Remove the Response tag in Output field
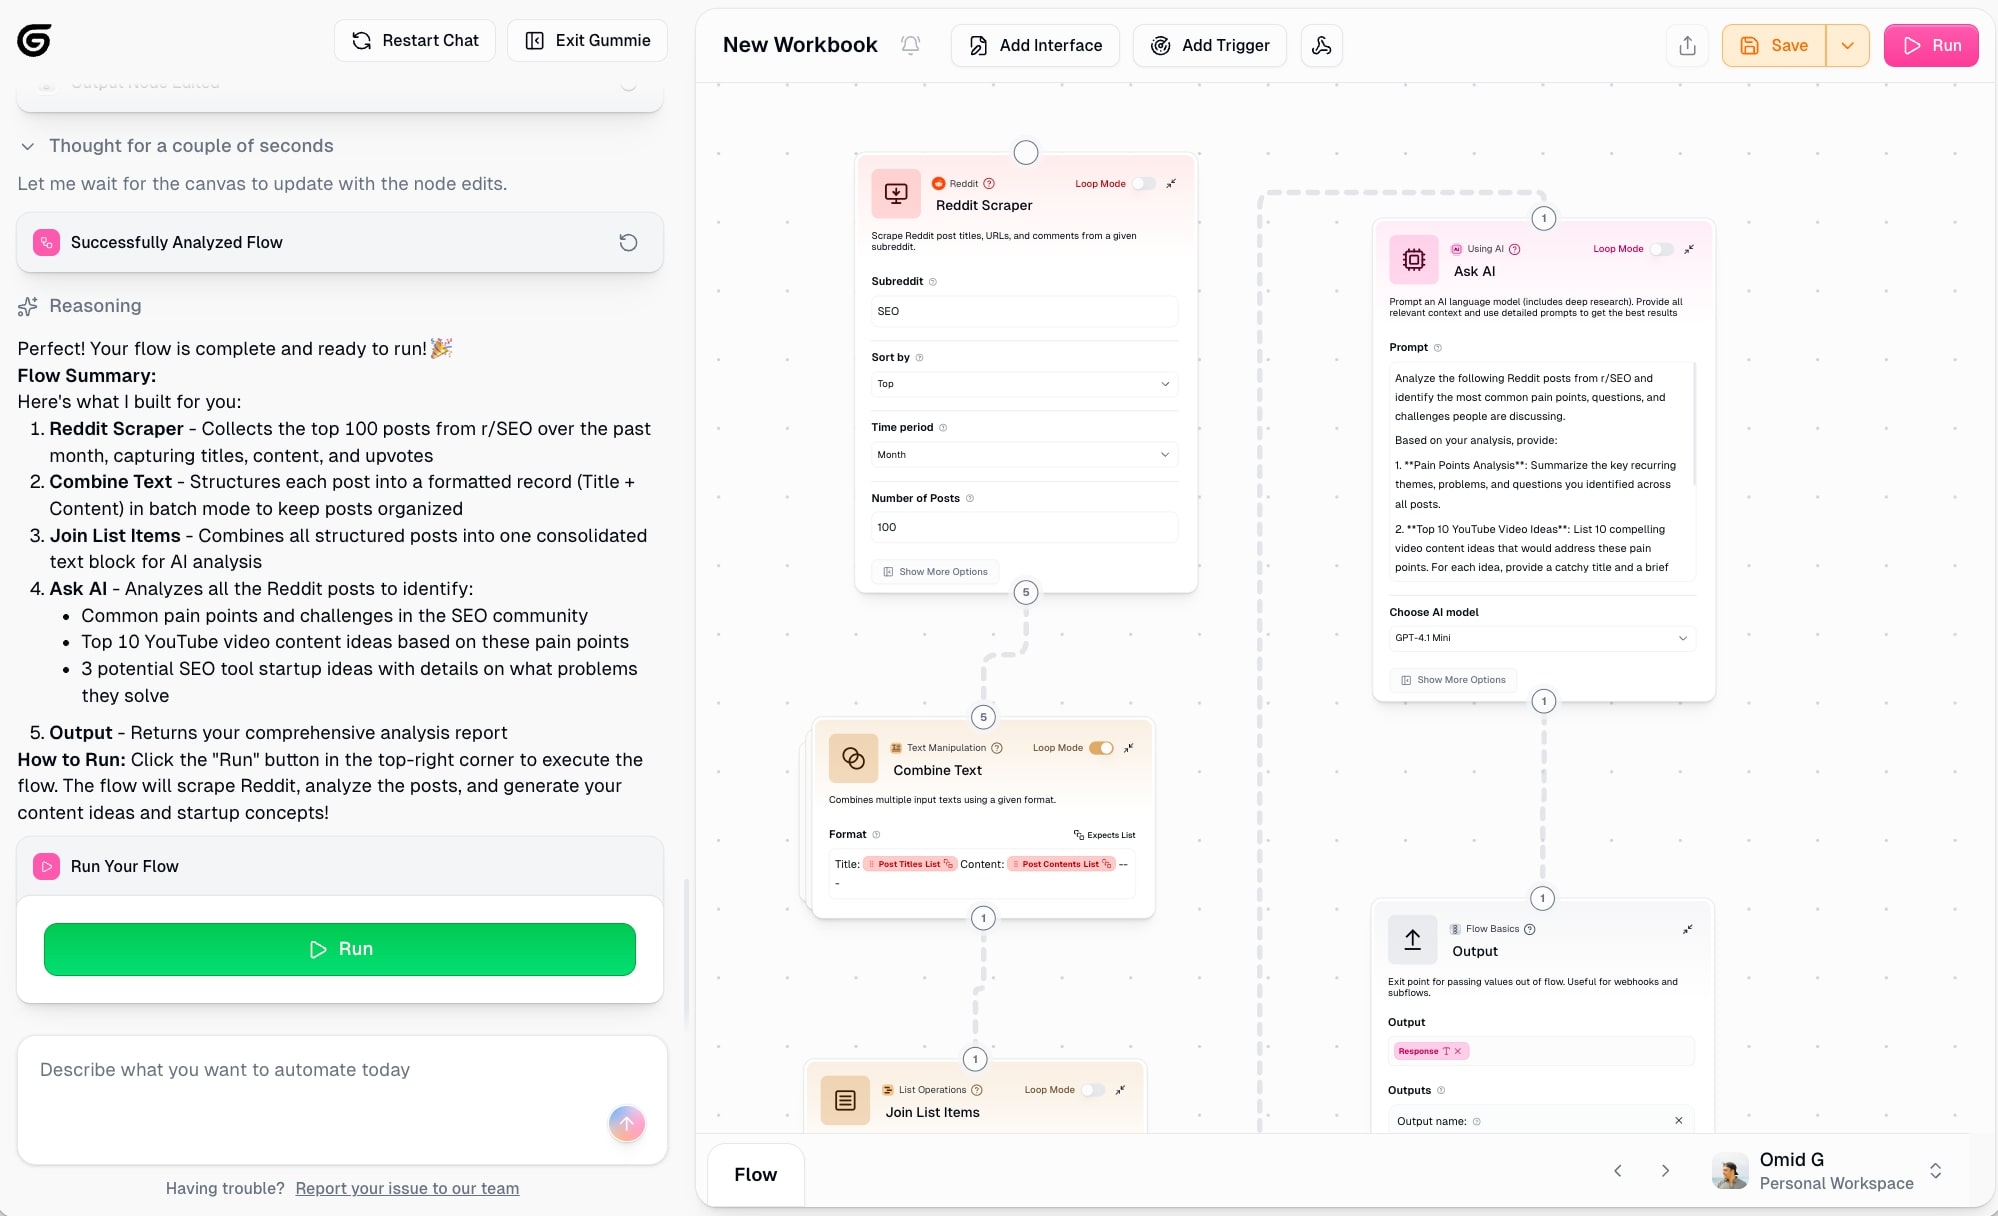This screenshot has height=1216, width=1998. (1458, 1051)
